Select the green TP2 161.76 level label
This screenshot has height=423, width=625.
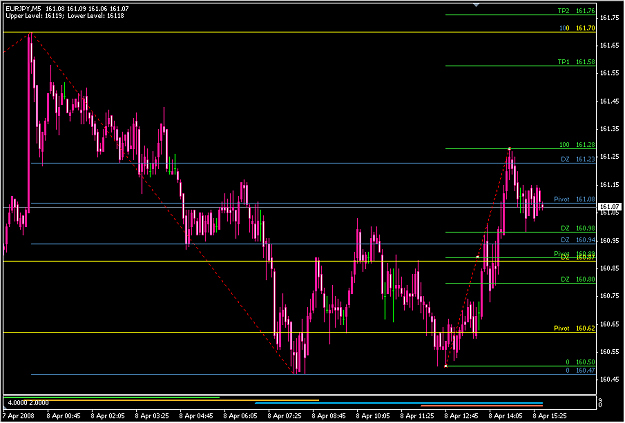point(576,11)
